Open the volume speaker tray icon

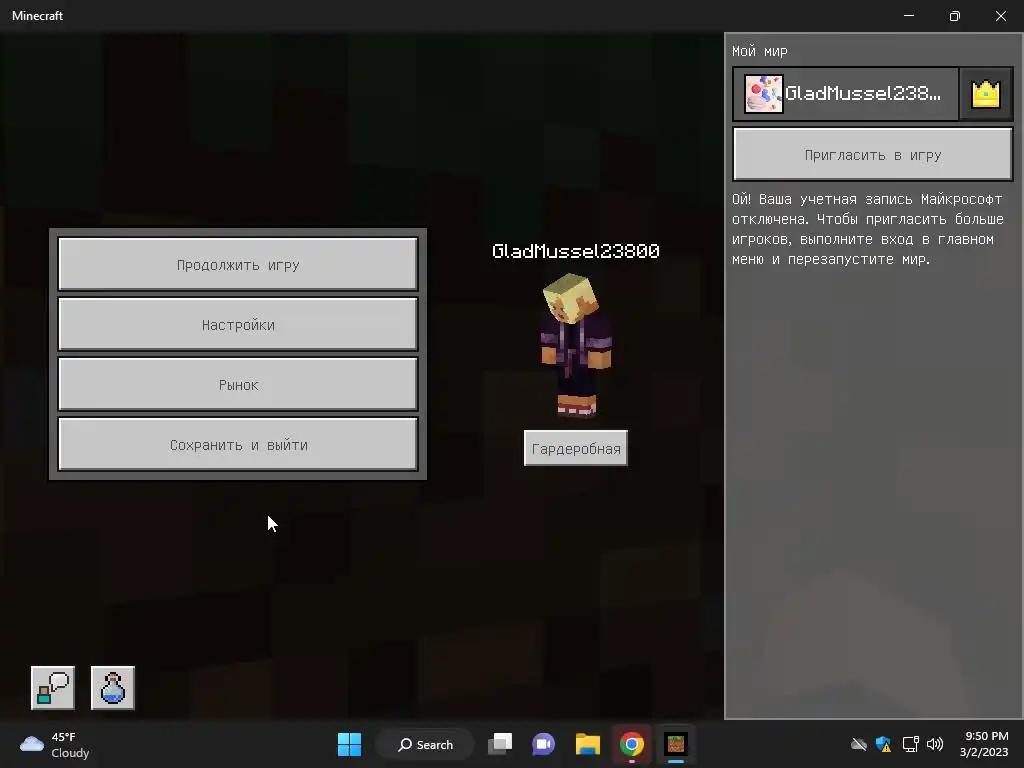point(935,744)
